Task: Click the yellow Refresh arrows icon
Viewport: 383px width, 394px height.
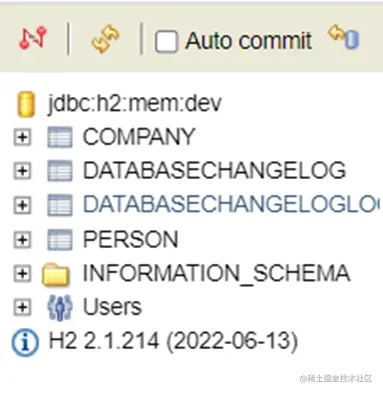Action: [105, 40]
